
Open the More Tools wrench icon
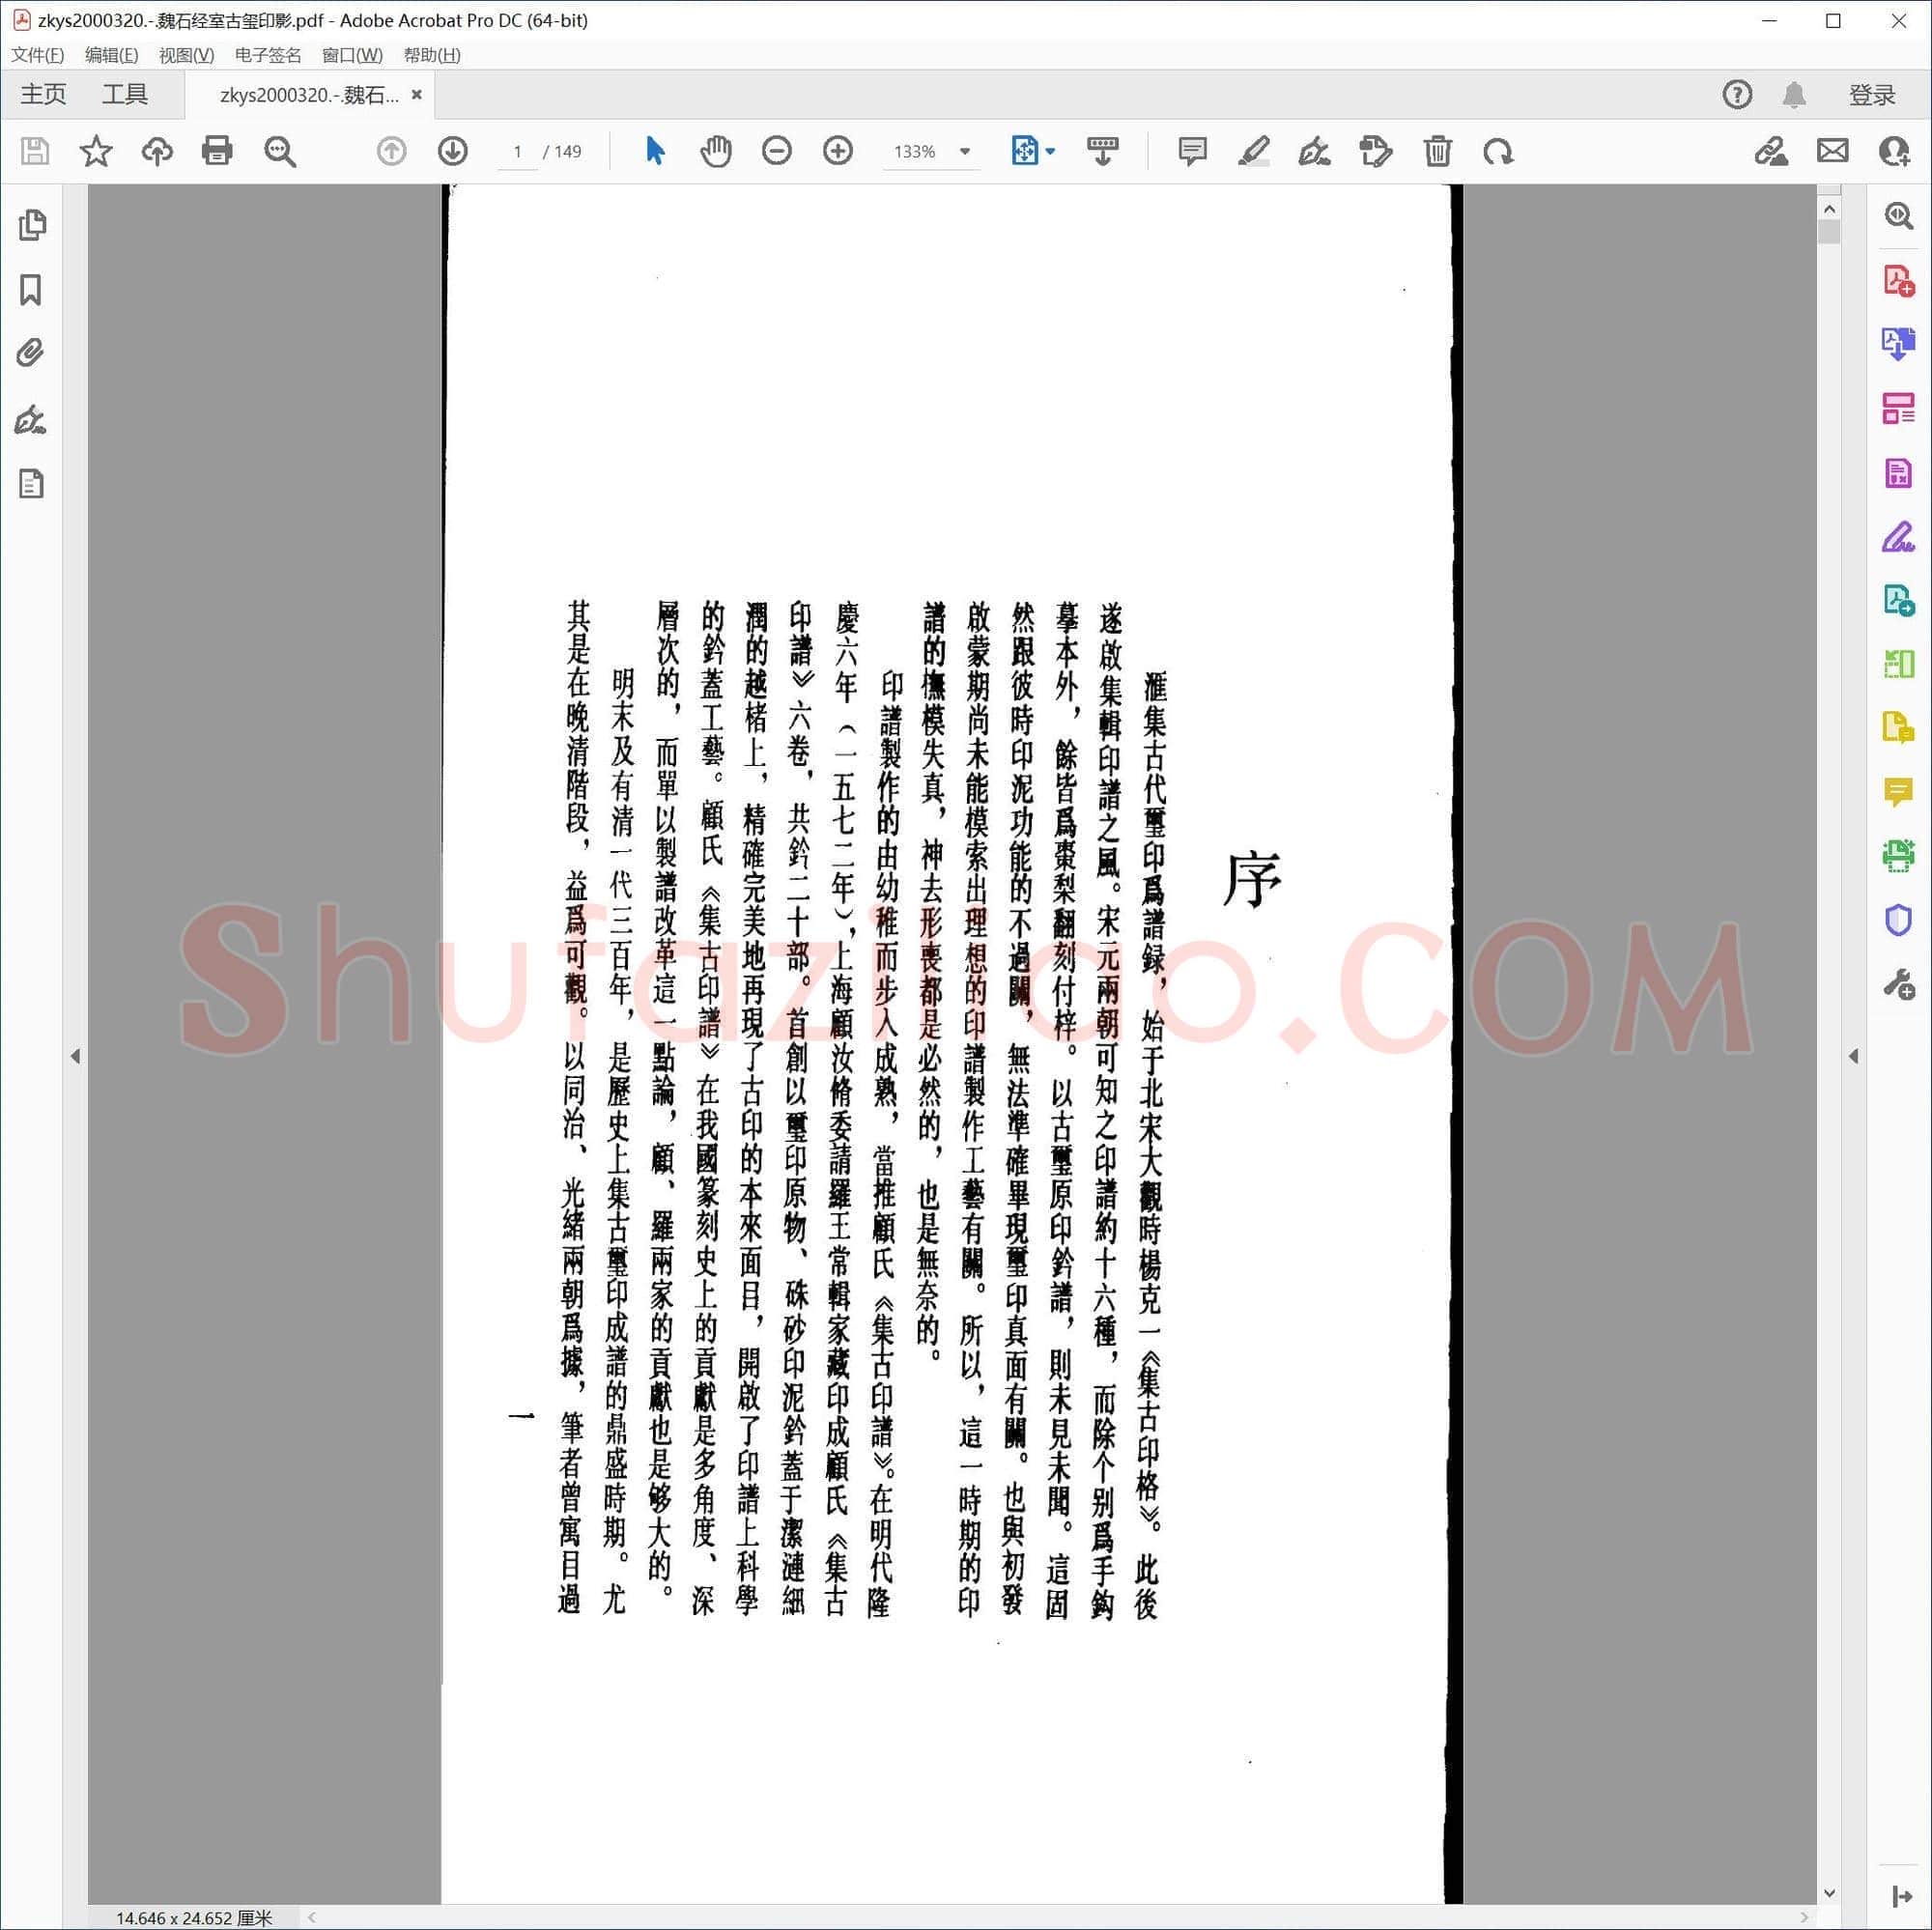click(x=1898, y=984)
